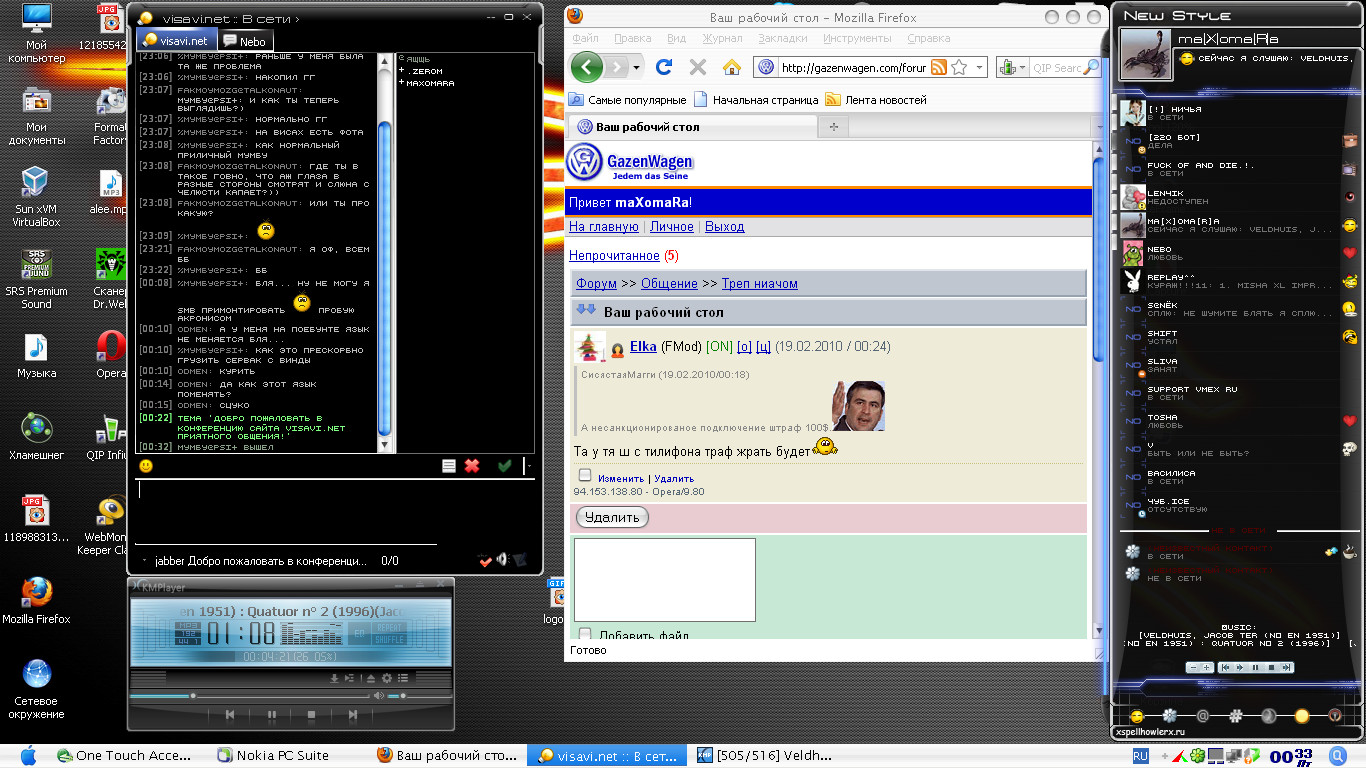1366x768 pixels.
Task: Switch to the visavi.net chat tab
Action: 176,41
